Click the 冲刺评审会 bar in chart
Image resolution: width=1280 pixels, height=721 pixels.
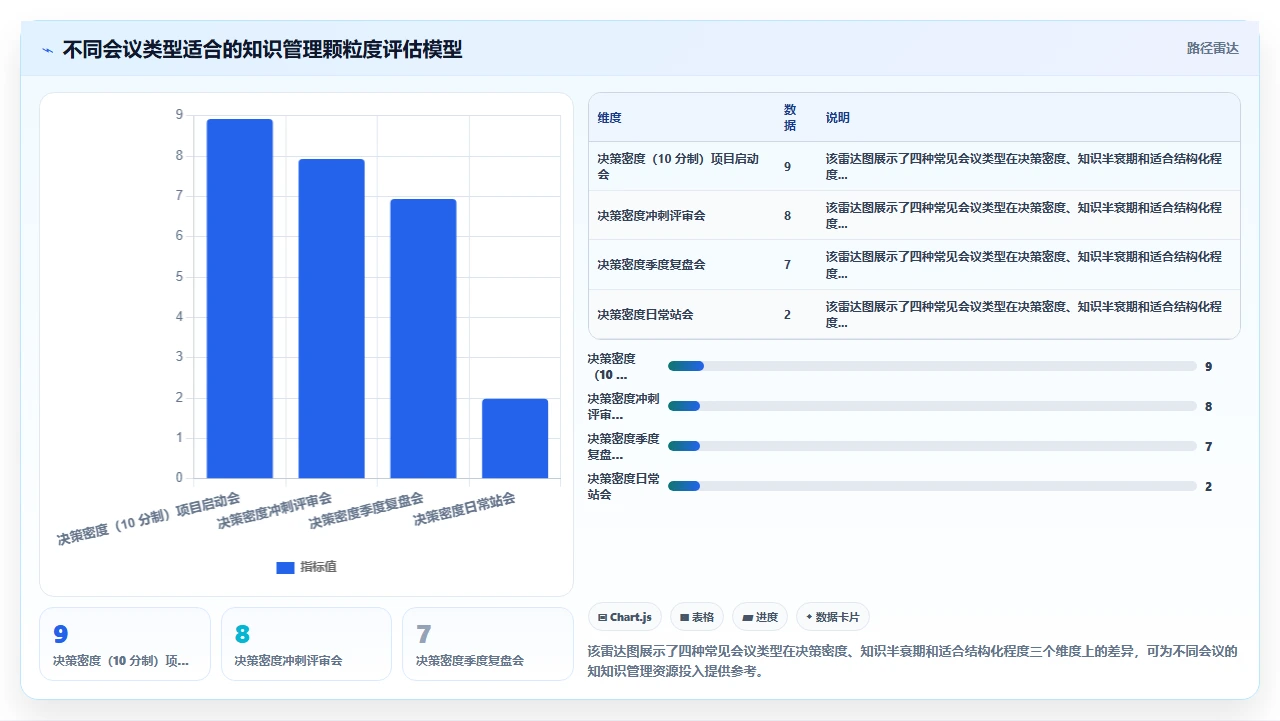tap(331, 318)
